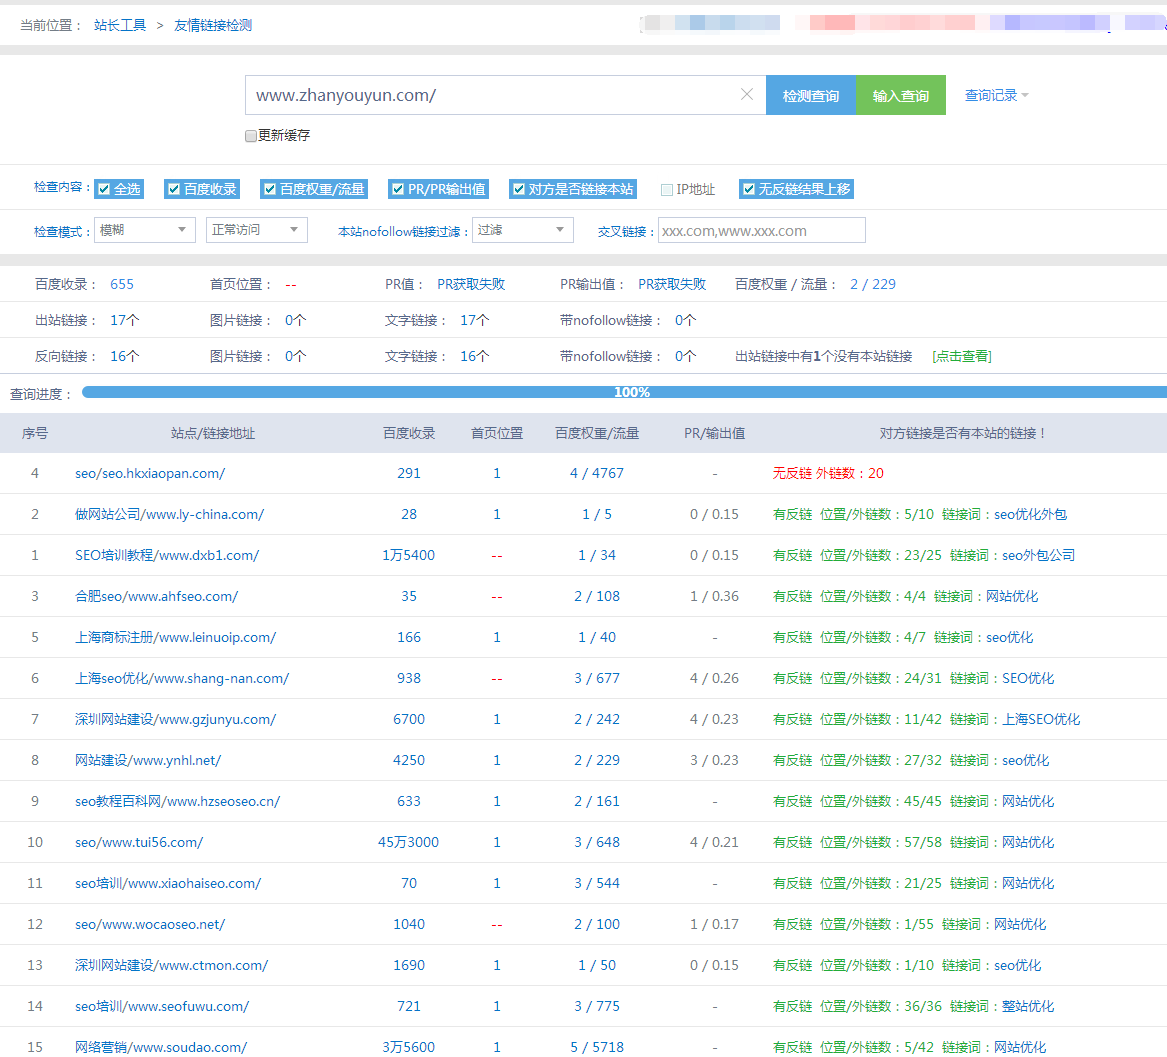
Task: Click the 反向链接 value 16个
Action: pos(124,356)
